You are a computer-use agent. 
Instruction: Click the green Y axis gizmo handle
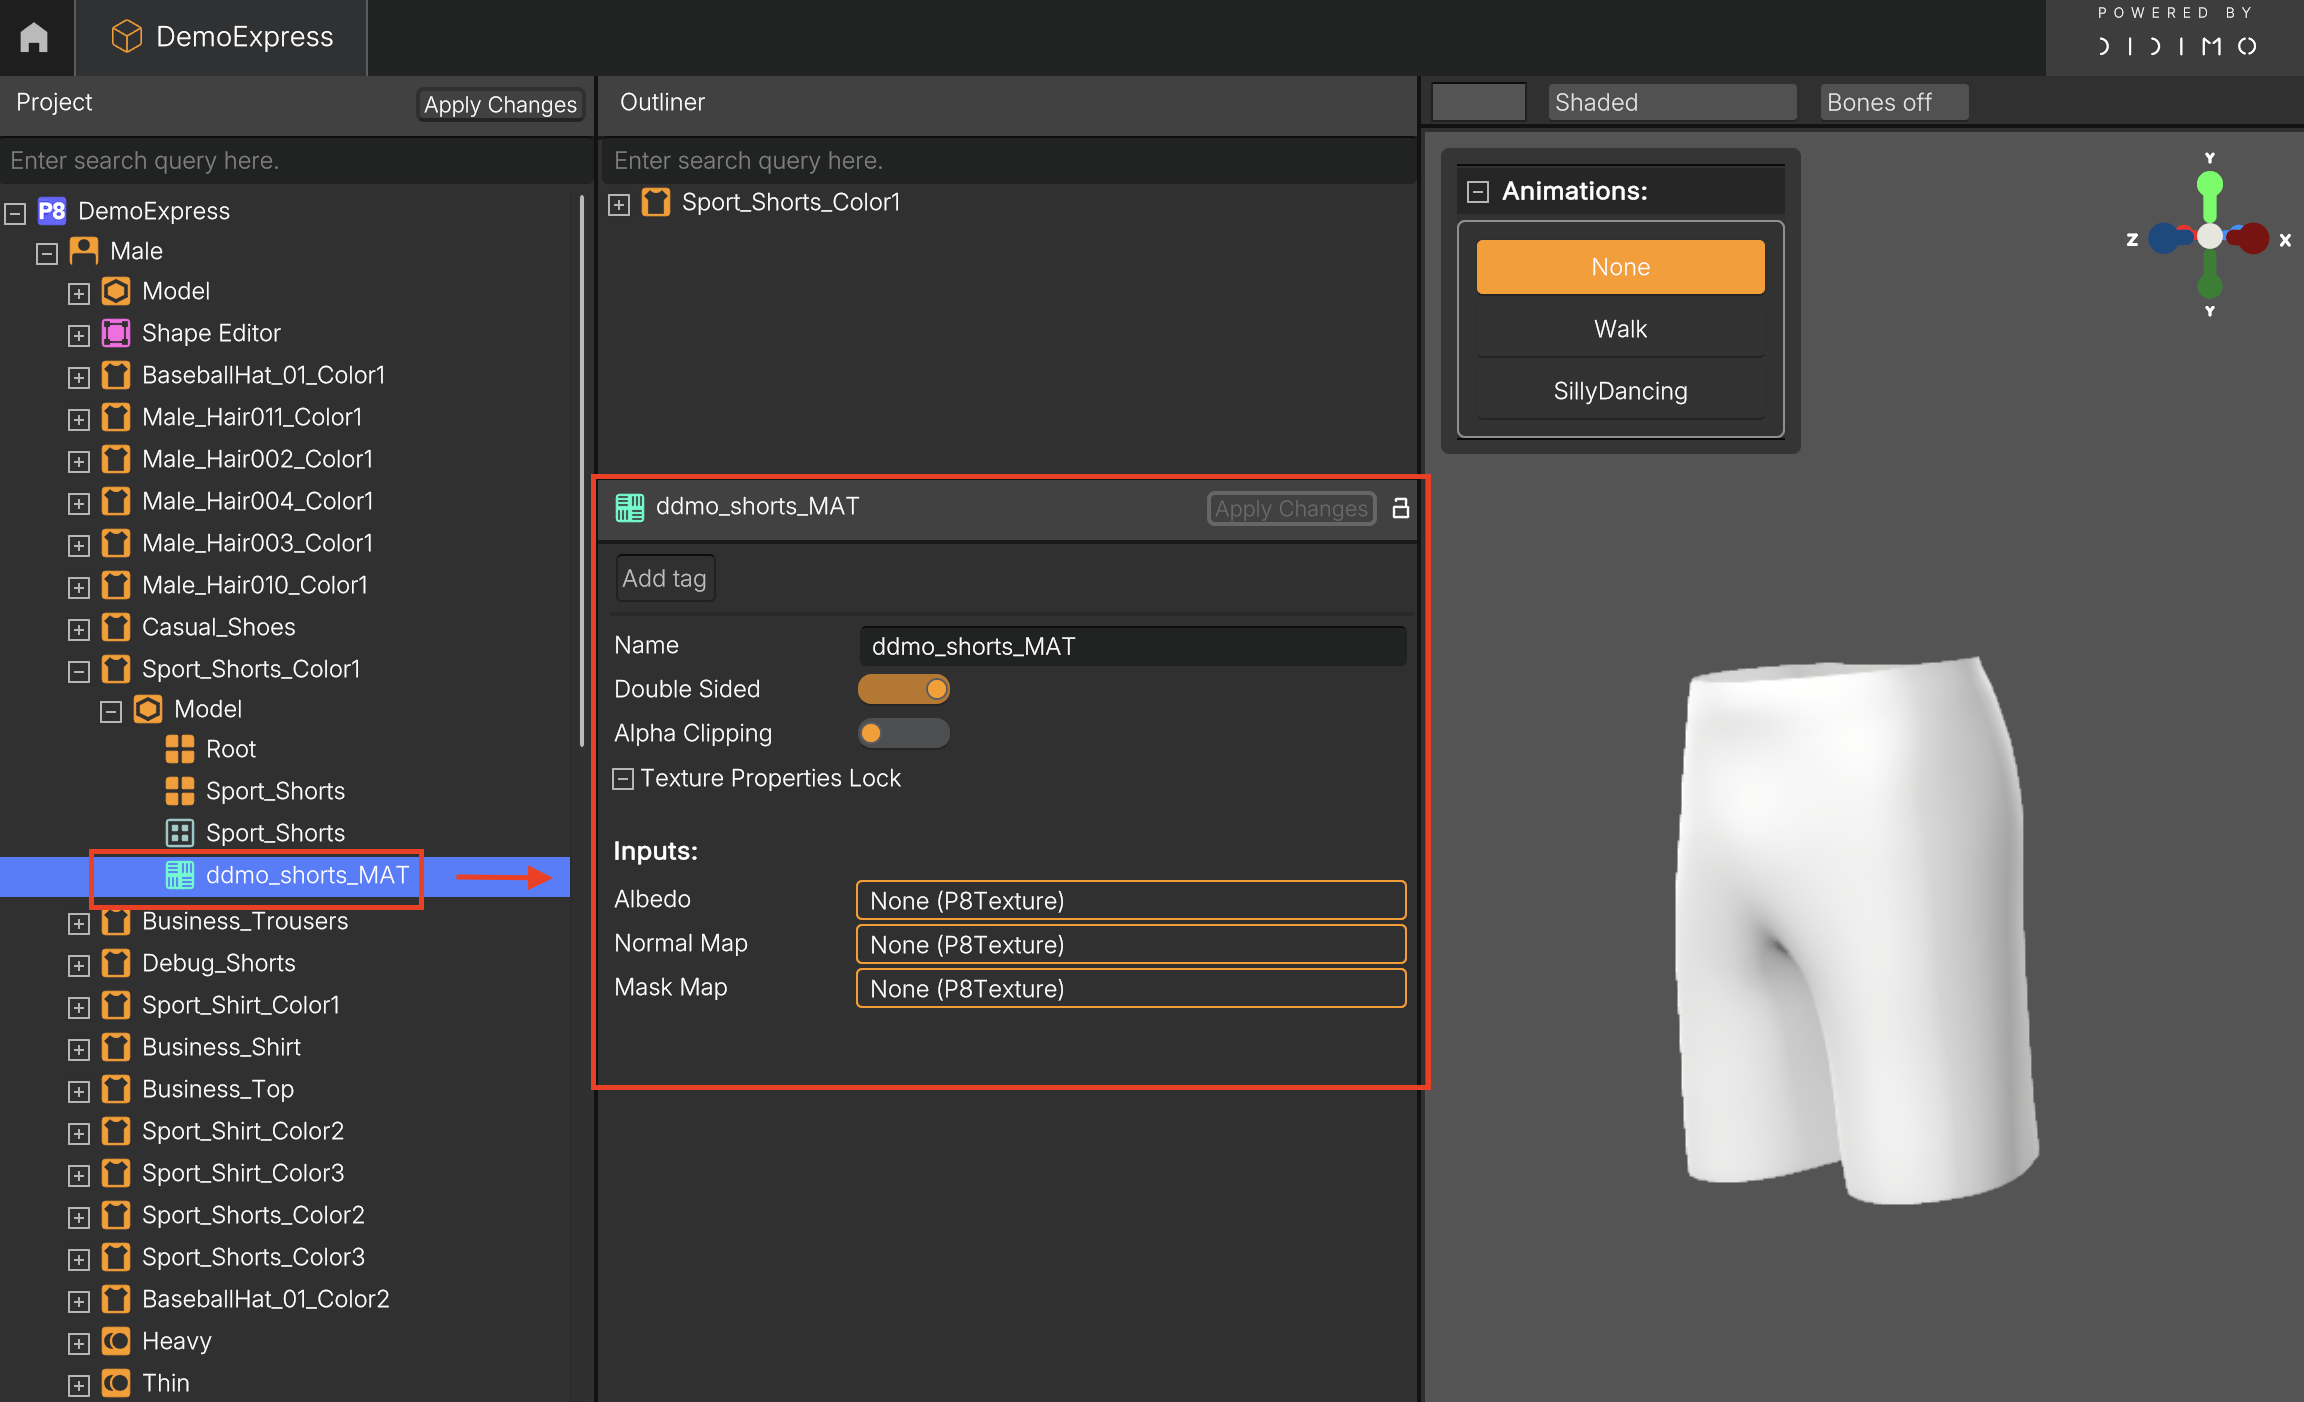[x=2210, y=184]
